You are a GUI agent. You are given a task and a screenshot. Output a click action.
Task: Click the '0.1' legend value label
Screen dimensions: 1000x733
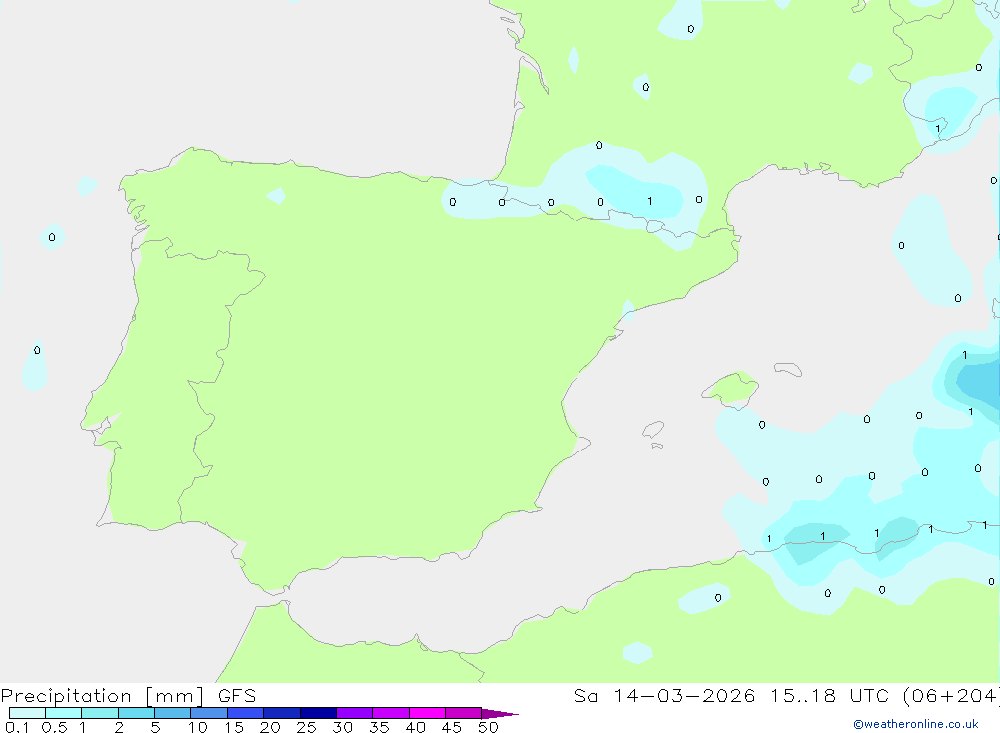(x=17, y=727)
